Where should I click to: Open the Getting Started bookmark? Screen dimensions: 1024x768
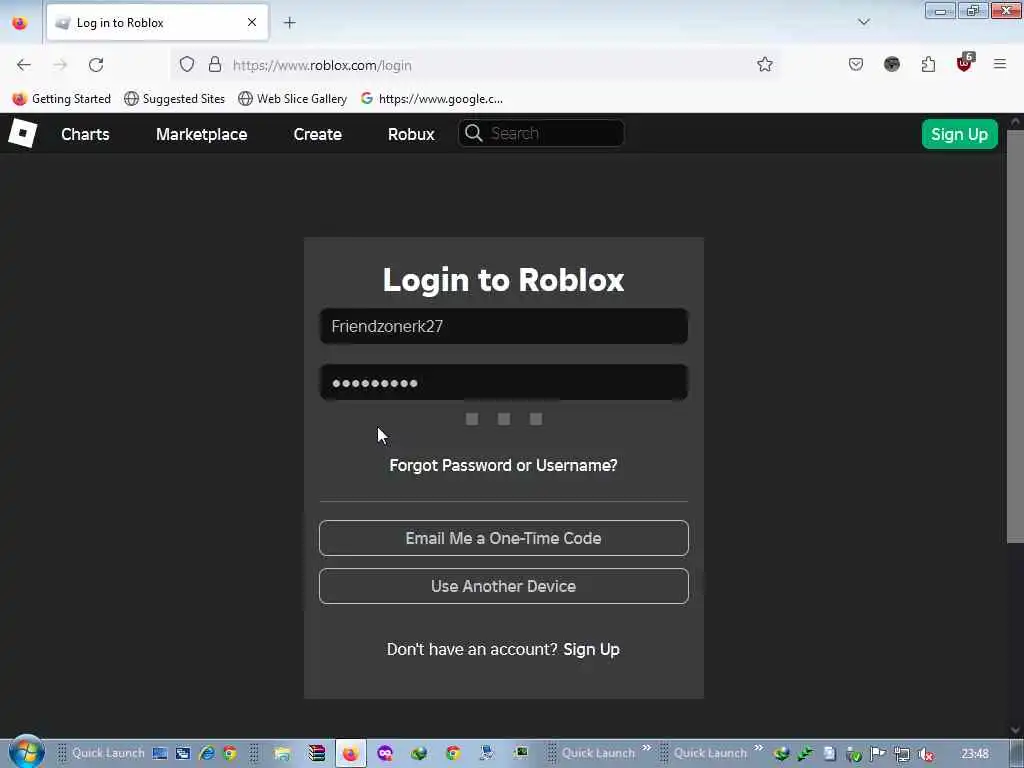62,99
